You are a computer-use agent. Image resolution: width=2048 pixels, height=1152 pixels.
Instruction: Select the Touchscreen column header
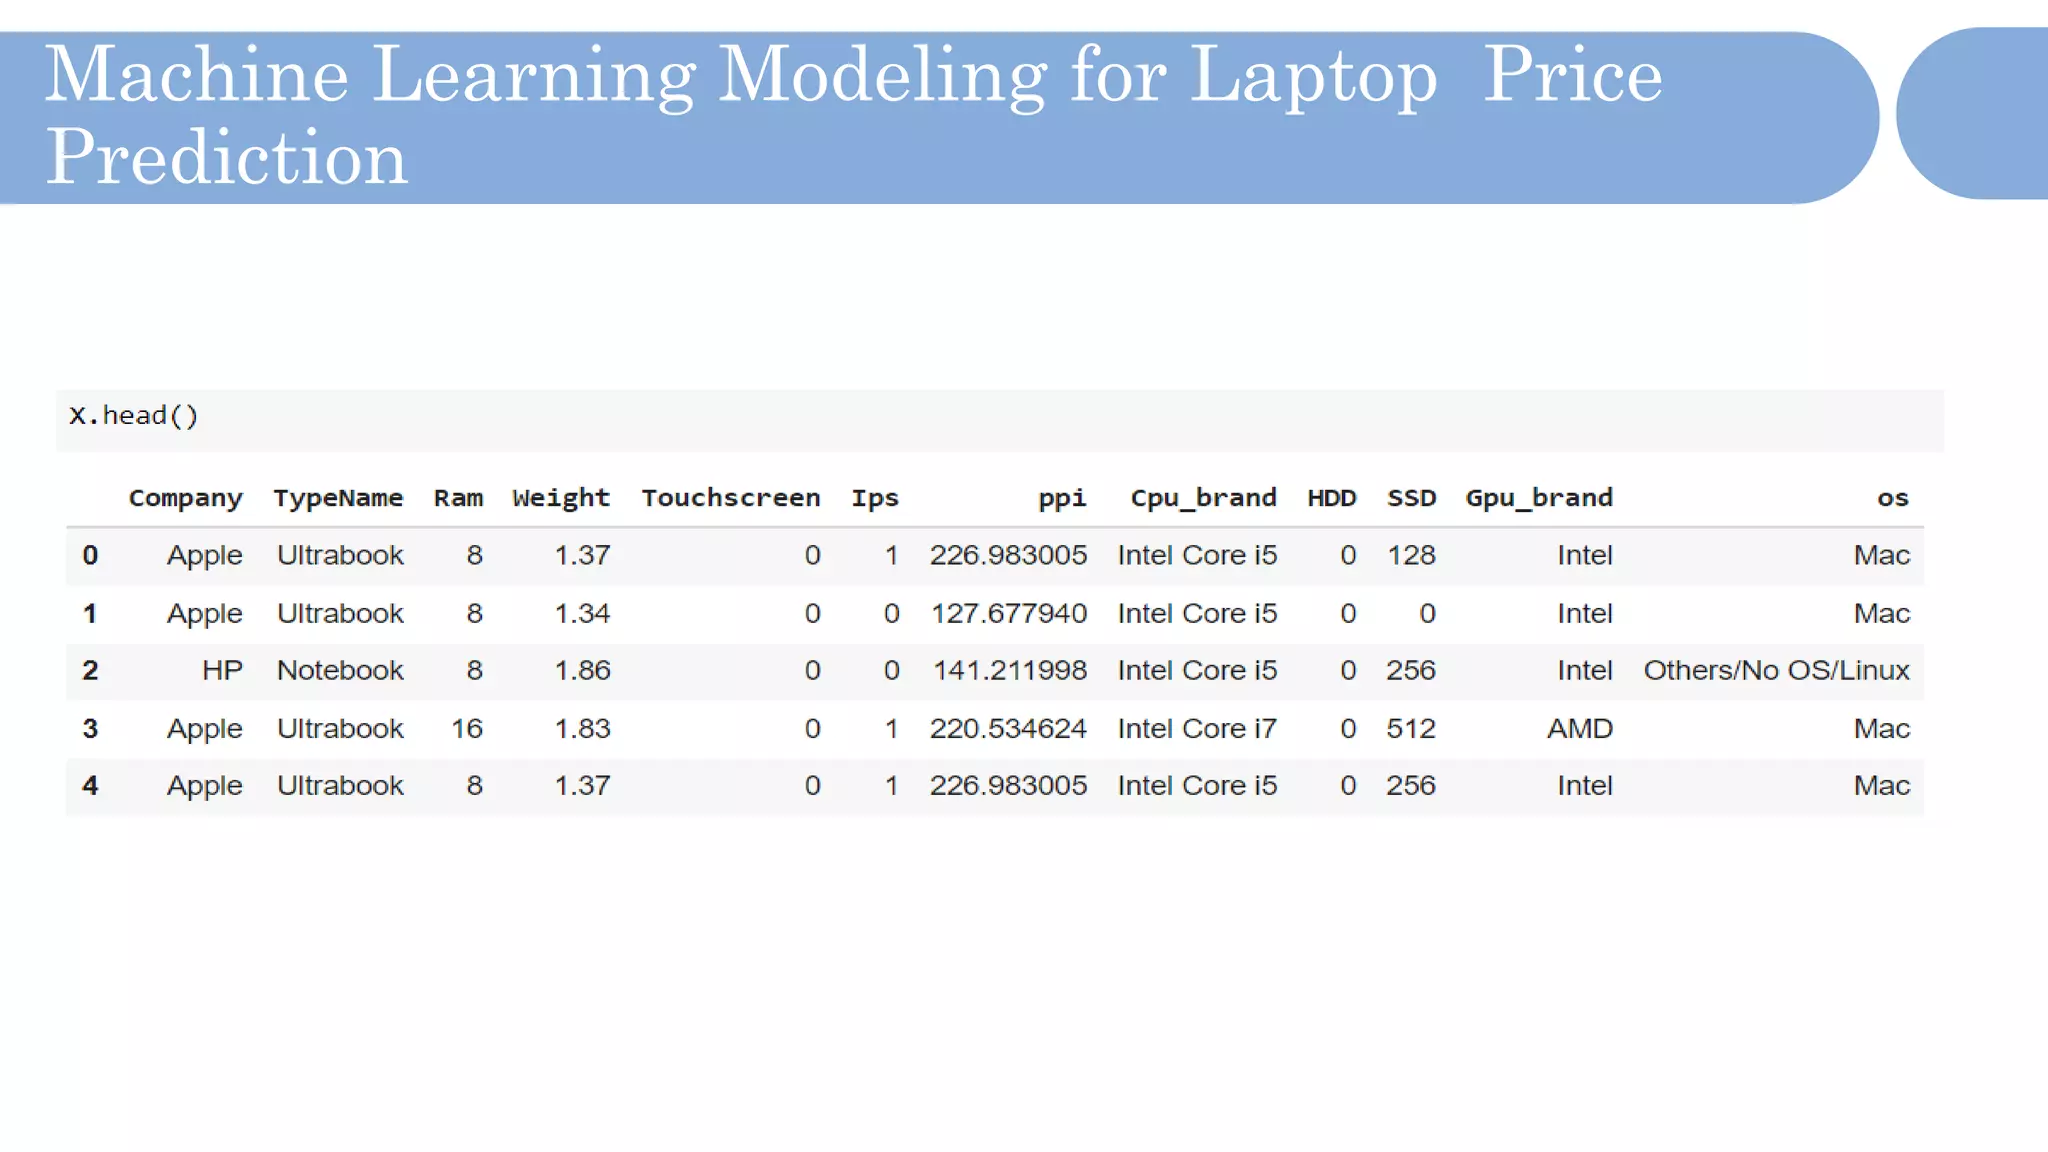(x=731, y=498)
